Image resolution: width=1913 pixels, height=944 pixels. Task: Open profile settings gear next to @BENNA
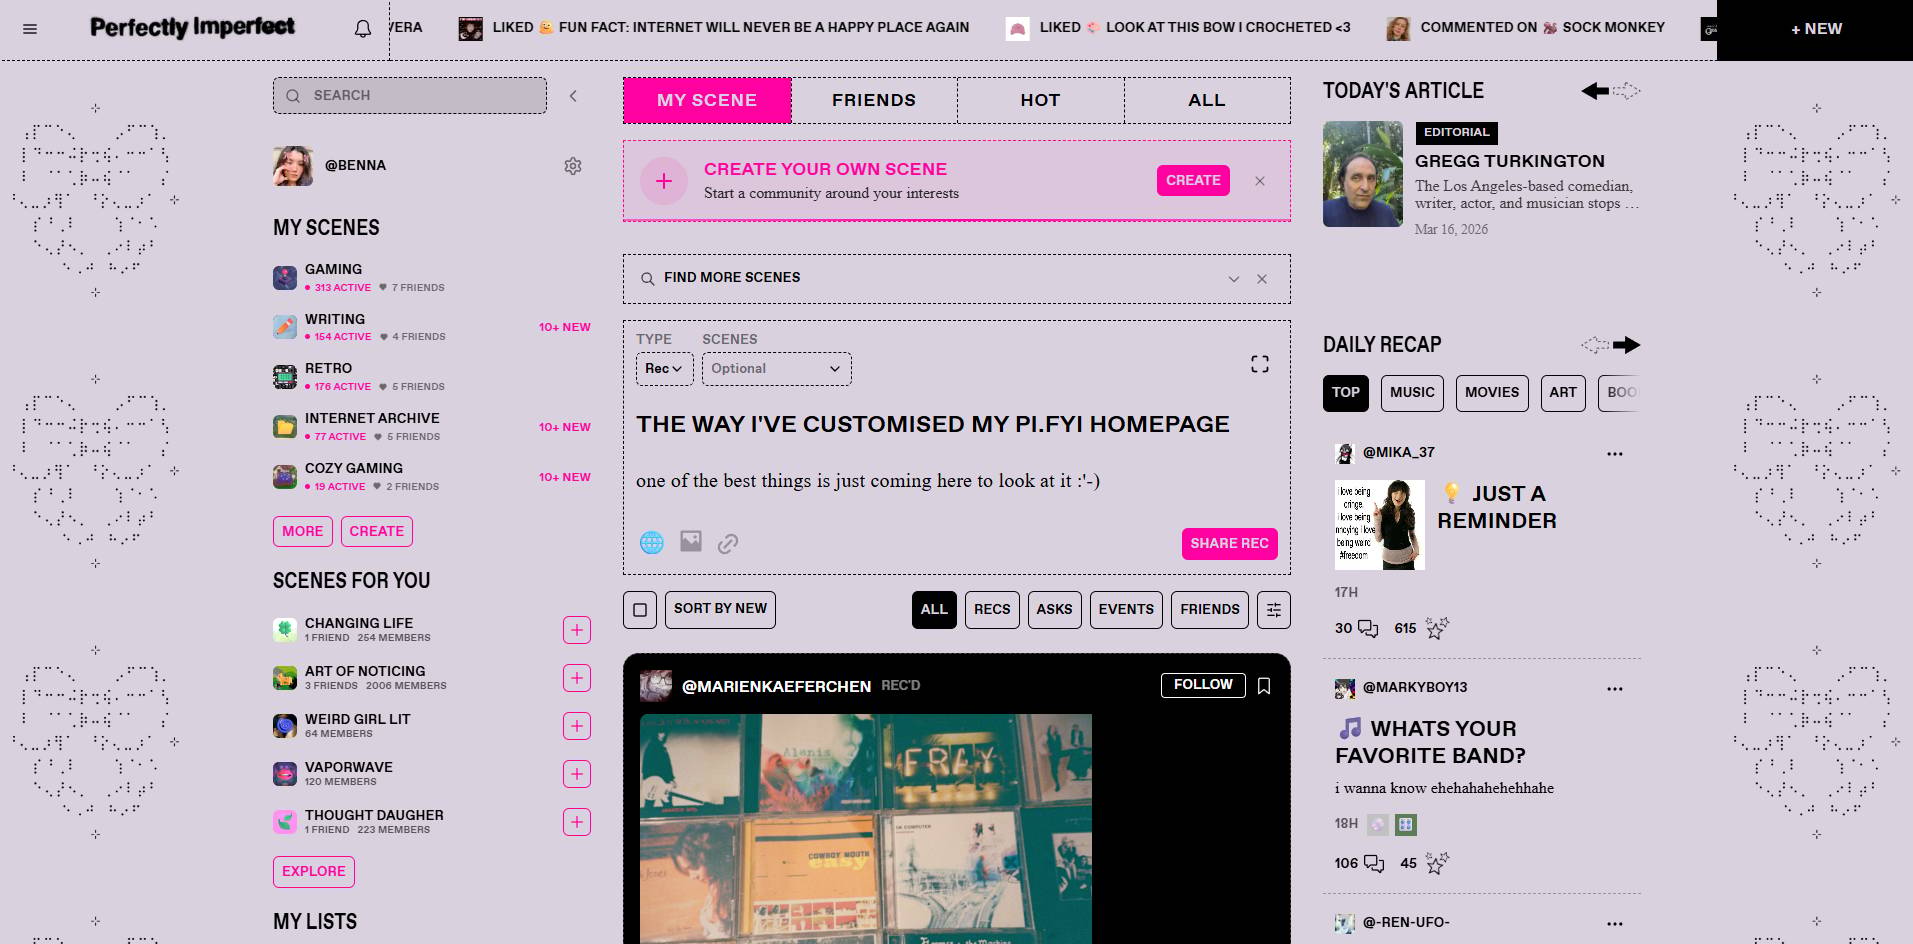(x=573, y=166)
